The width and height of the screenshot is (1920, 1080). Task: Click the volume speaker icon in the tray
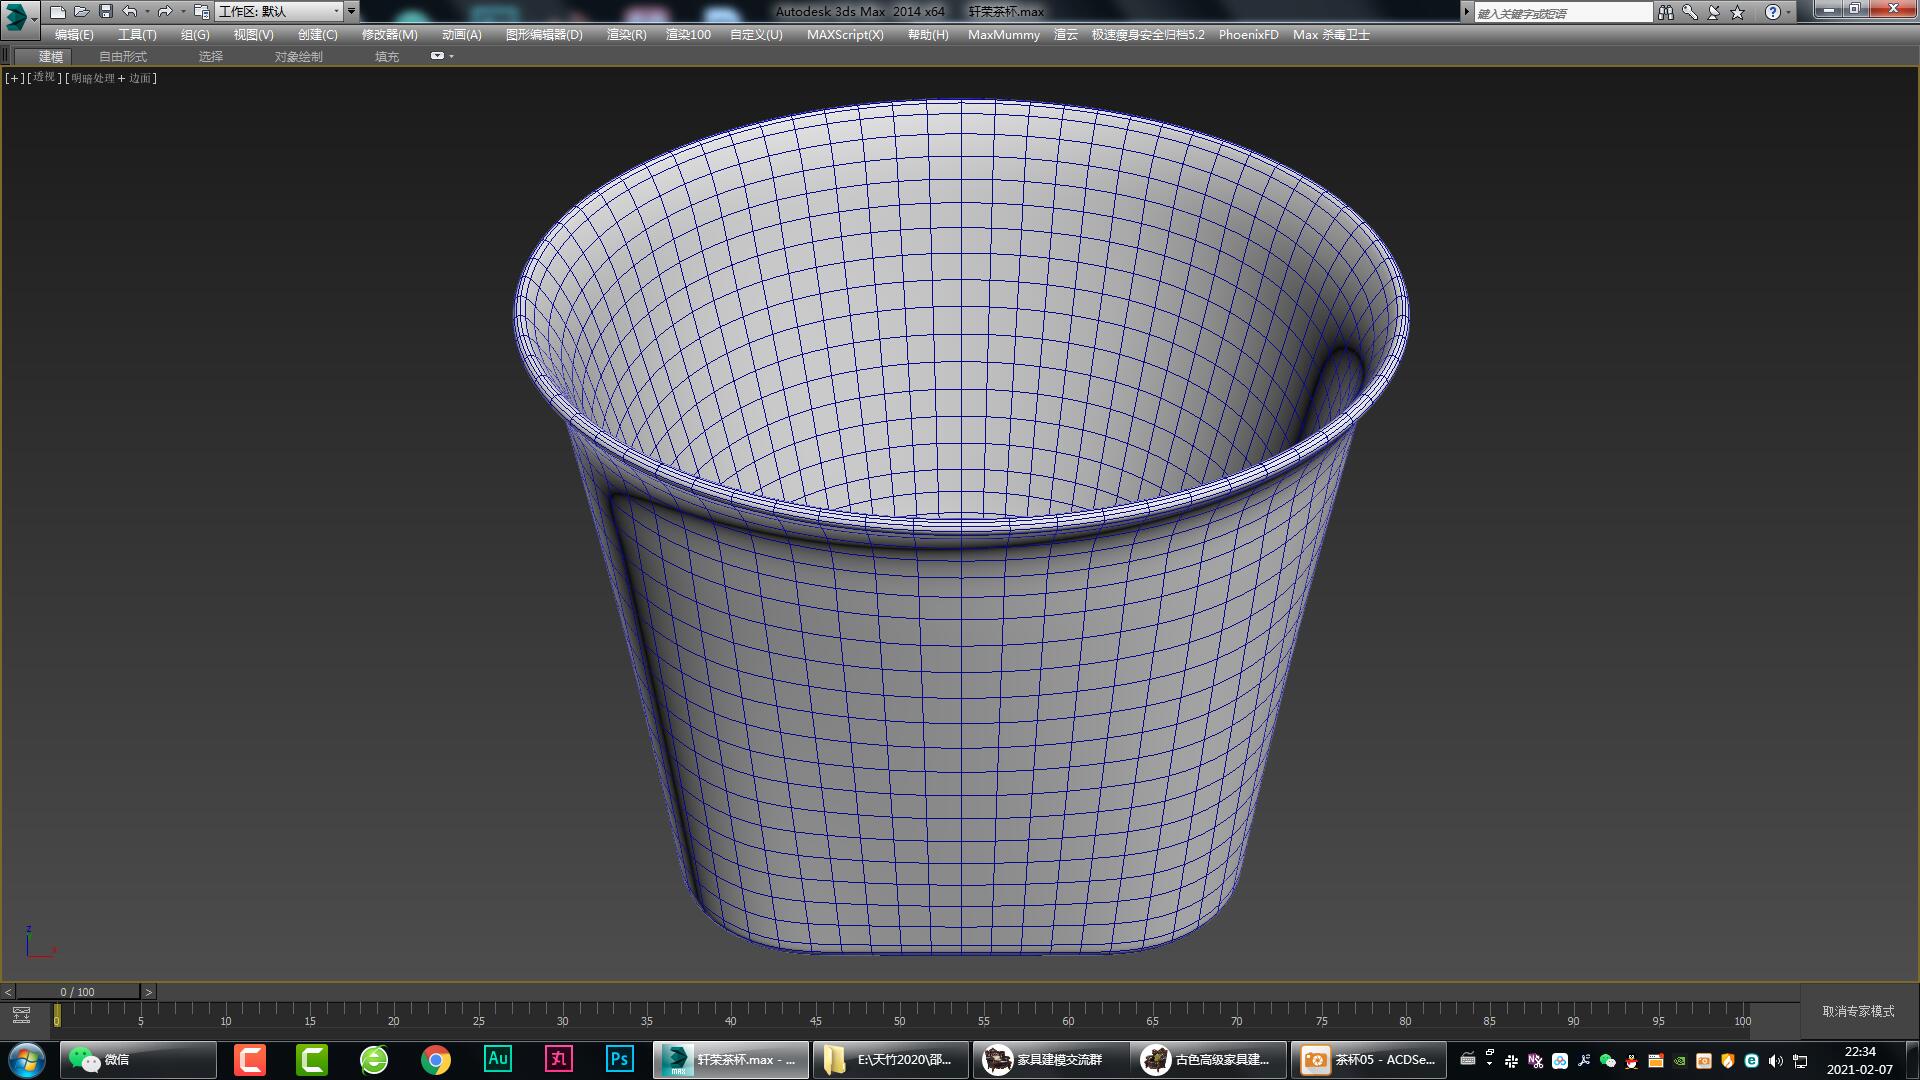pyautogui.click(x=1775, y=1059)
